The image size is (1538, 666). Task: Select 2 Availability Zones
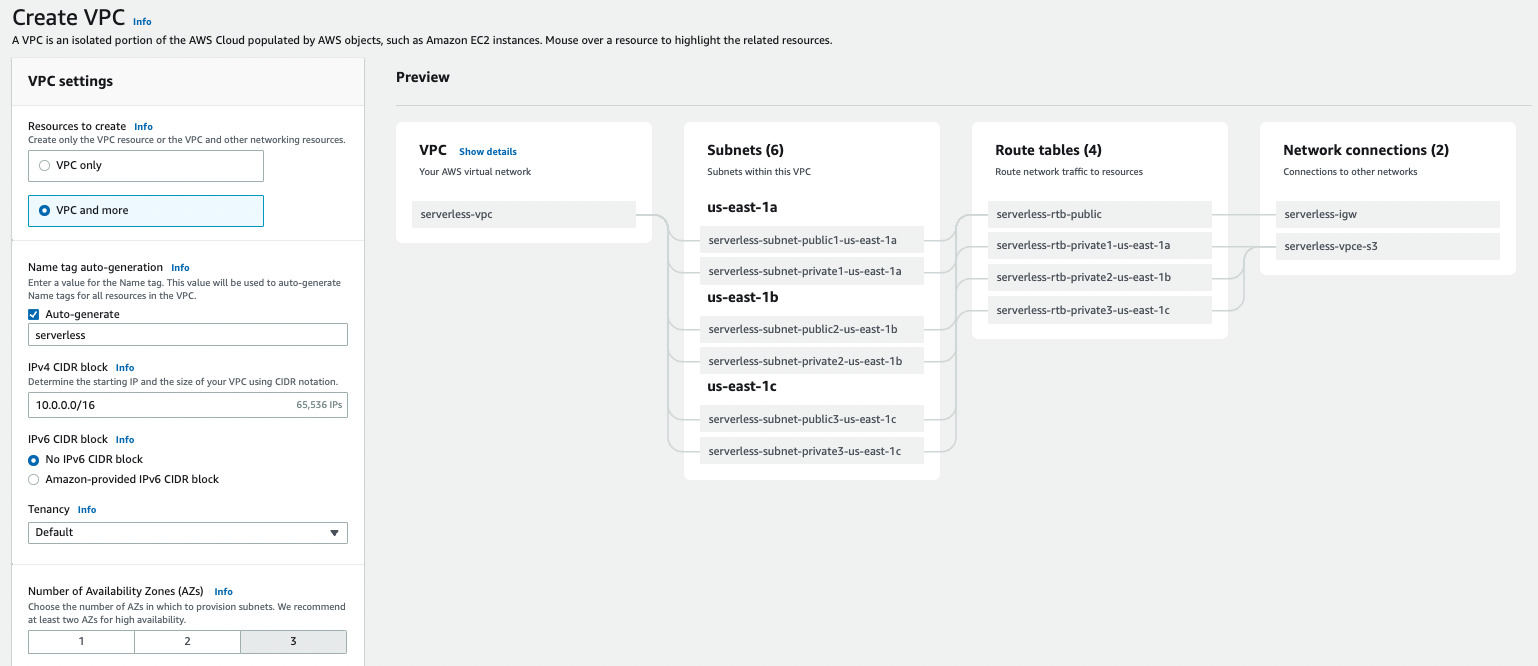pyautogui.click(x=187, y=641)
